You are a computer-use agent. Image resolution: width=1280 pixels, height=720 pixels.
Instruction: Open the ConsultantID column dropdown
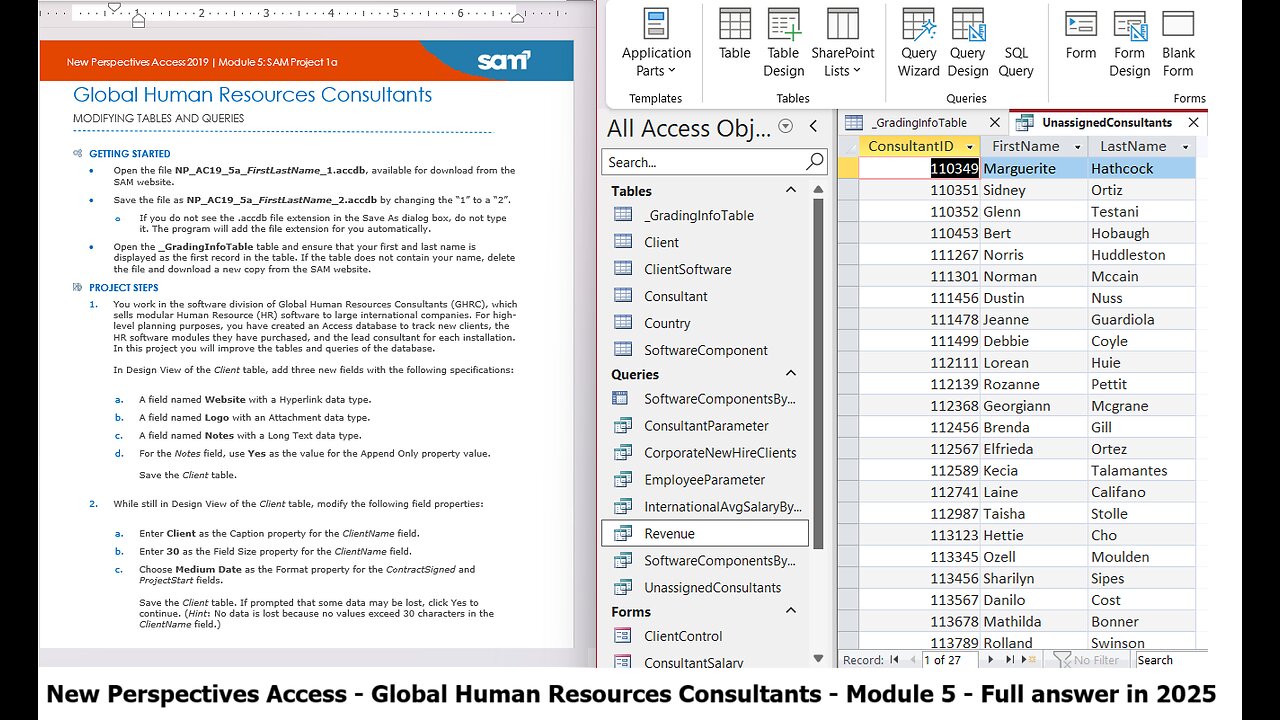click(x=969, y=147)
